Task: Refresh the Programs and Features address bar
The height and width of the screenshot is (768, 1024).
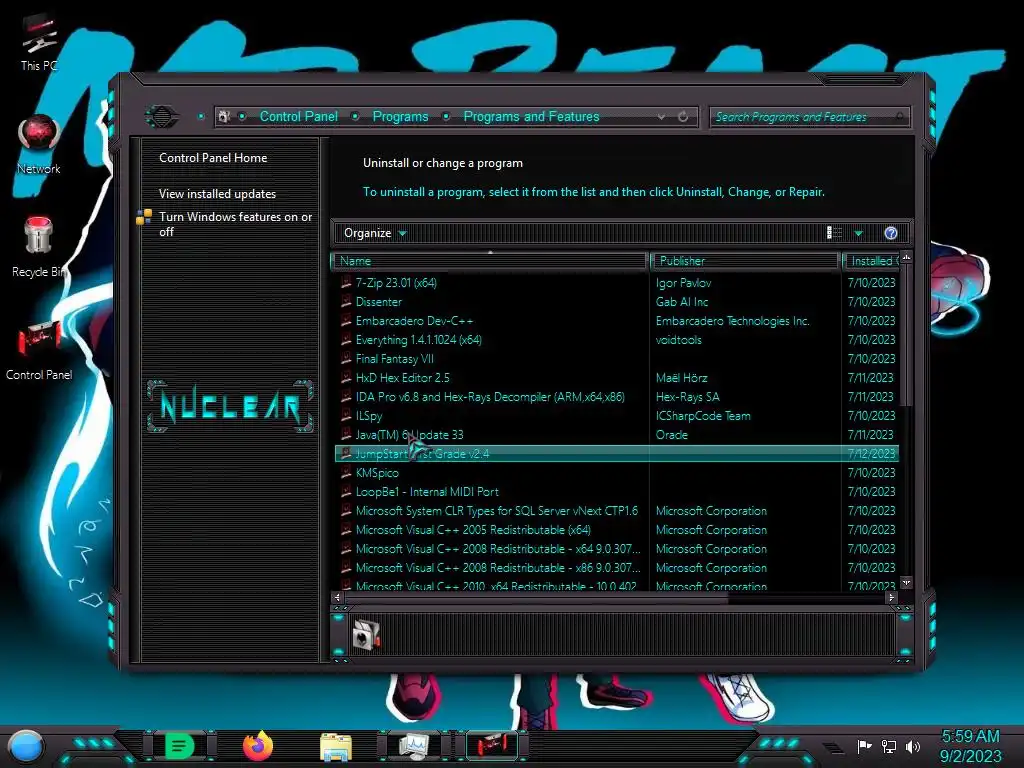Action: (x=683, y=117)
